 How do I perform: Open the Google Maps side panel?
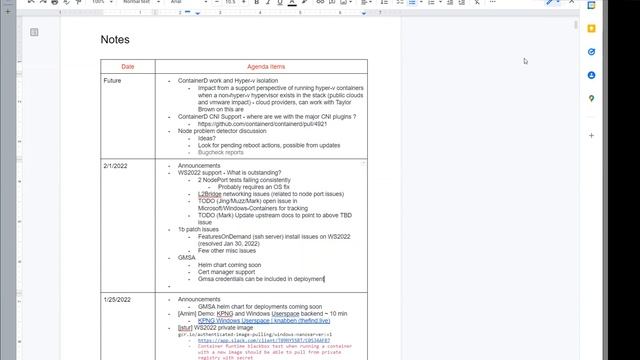(591, 98)
